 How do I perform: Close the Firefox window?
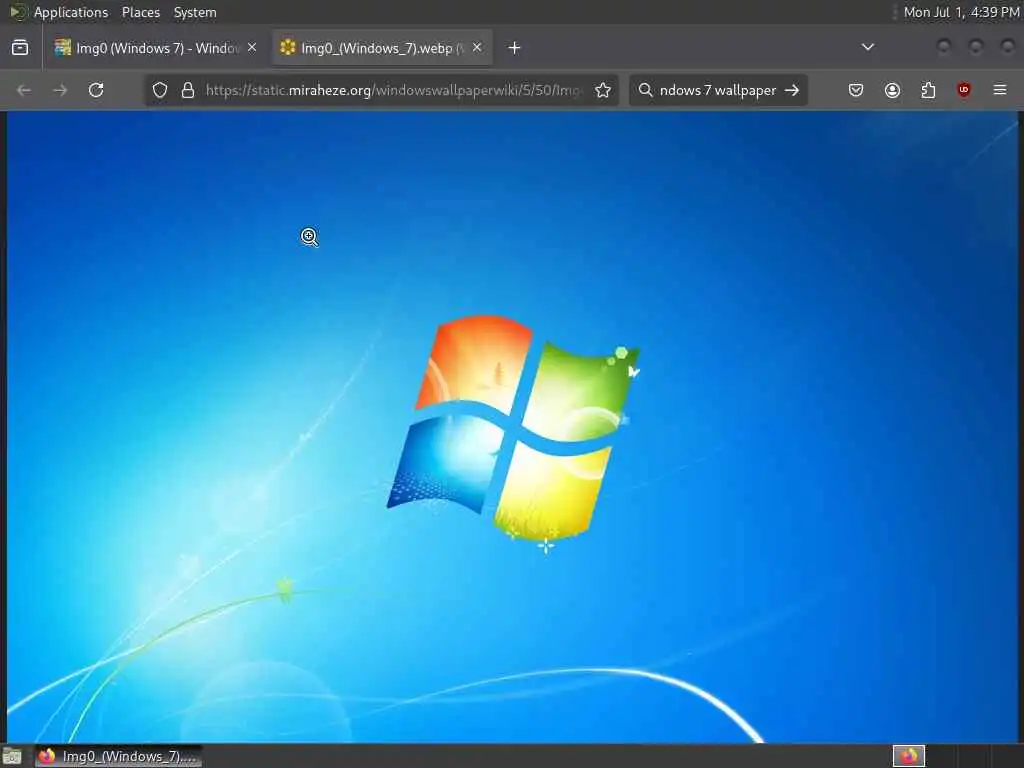point(1008,47)
